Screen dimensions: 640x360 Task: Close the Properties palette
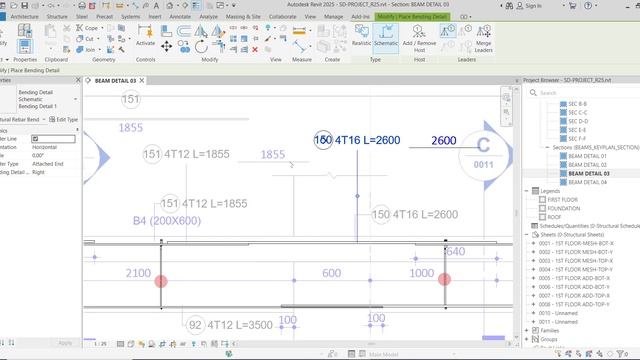pyautogui.click(x=78, y=80)
